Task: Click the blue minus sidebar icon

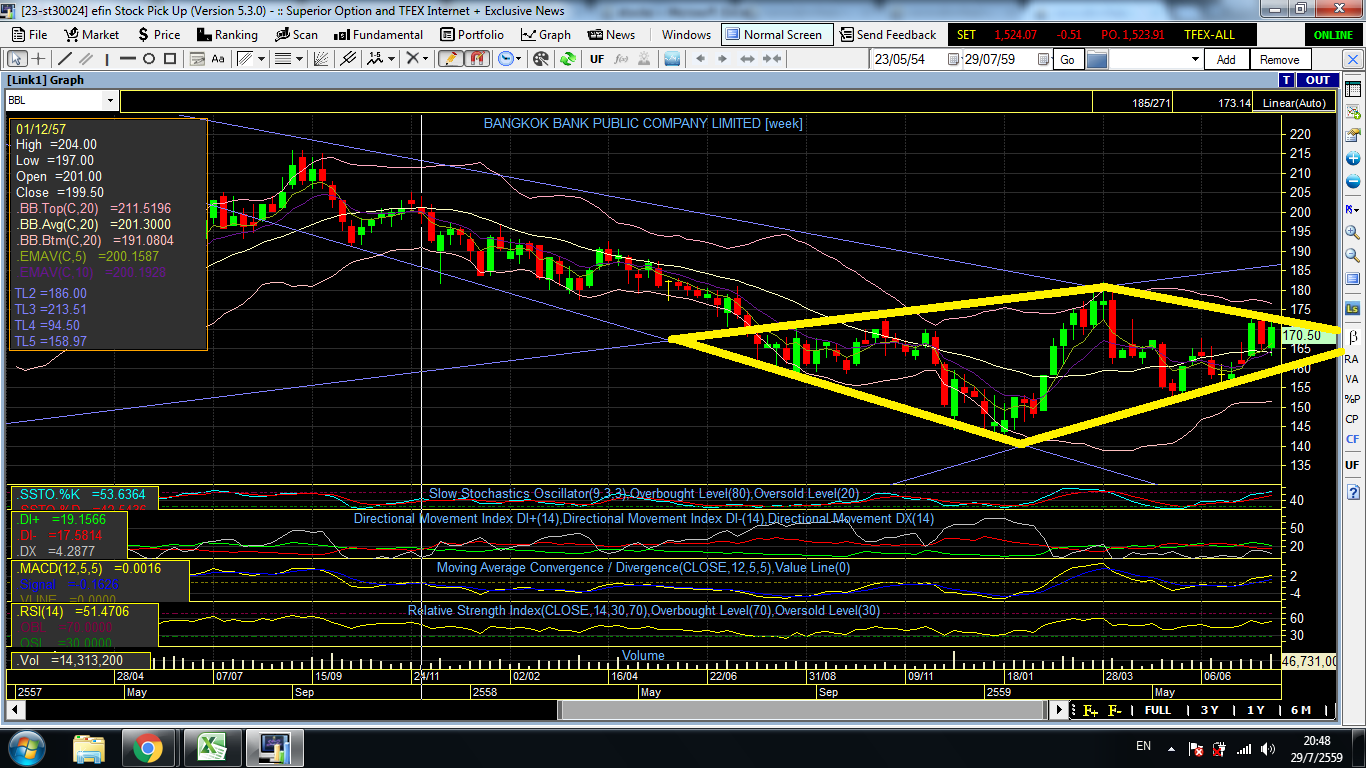Action: [1352, 182]
